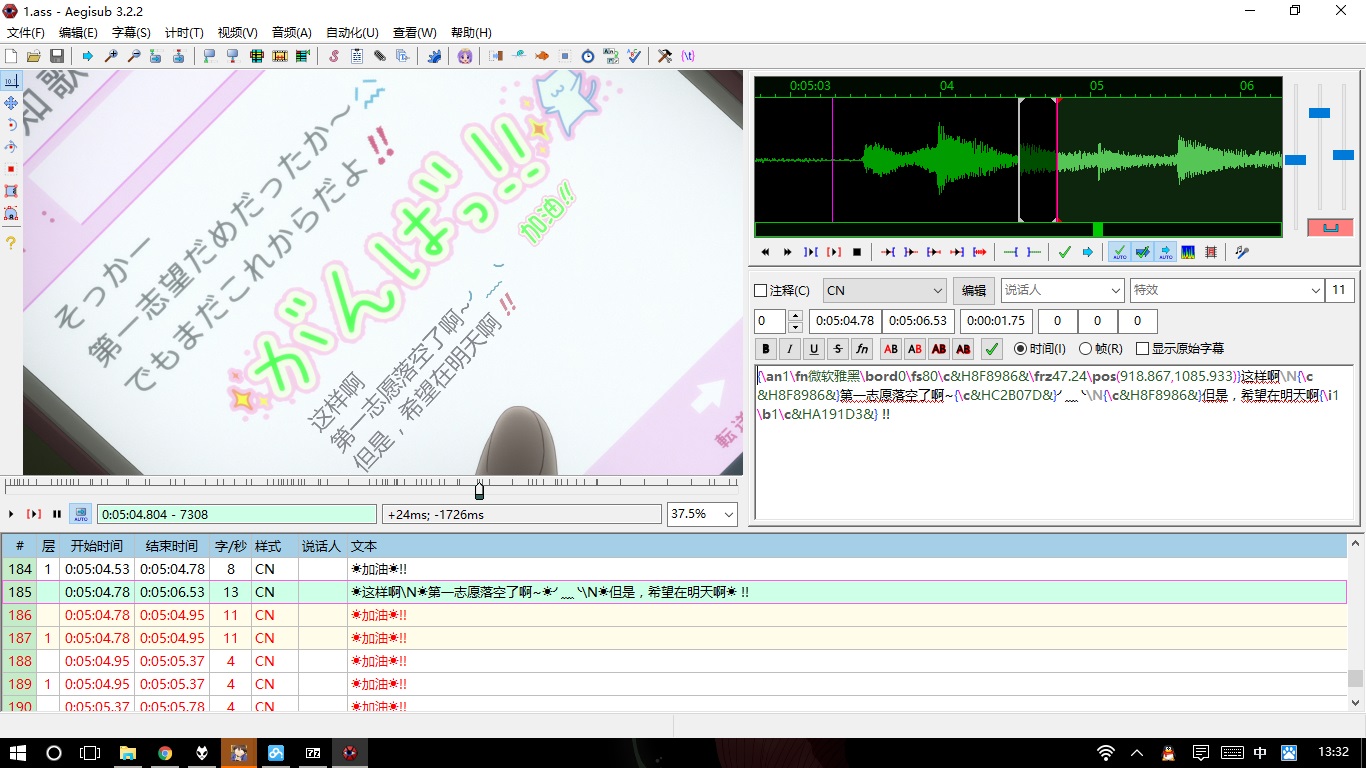Click the video Zoom In magnifier icon
Screen dimensions: 1366x768
tap(111, 56)
